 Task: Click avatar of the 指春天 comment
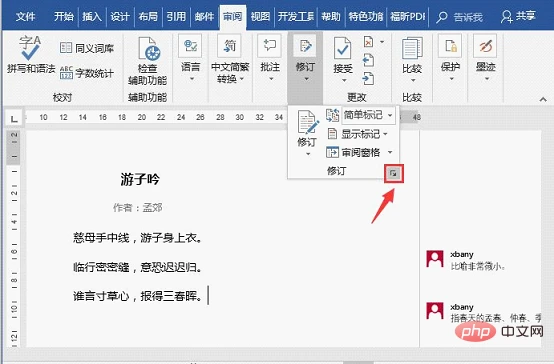click(435, 311)
